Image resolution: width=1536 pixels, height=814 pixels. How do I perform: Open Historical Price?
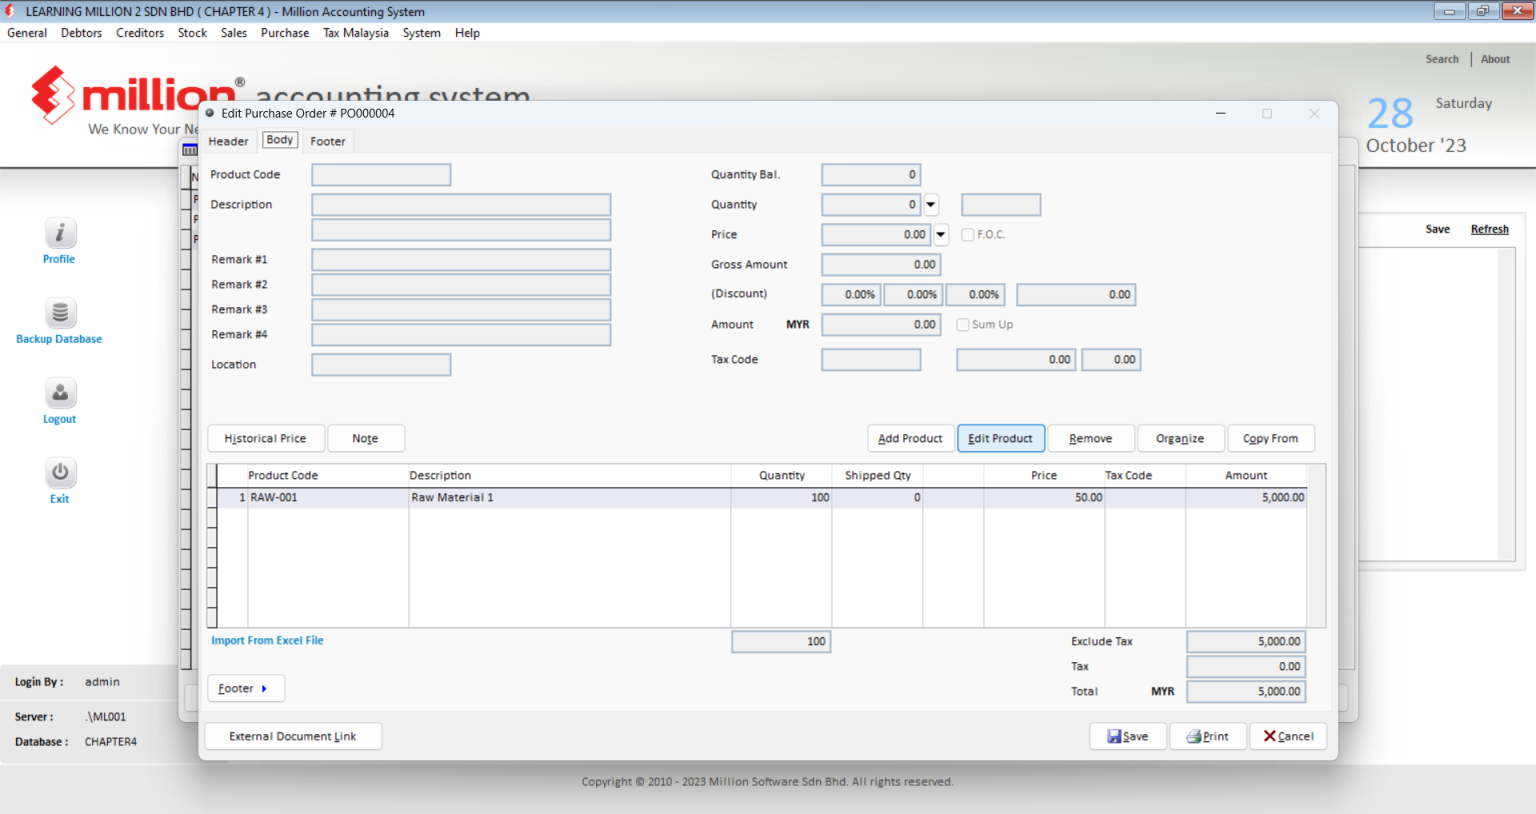266,438
